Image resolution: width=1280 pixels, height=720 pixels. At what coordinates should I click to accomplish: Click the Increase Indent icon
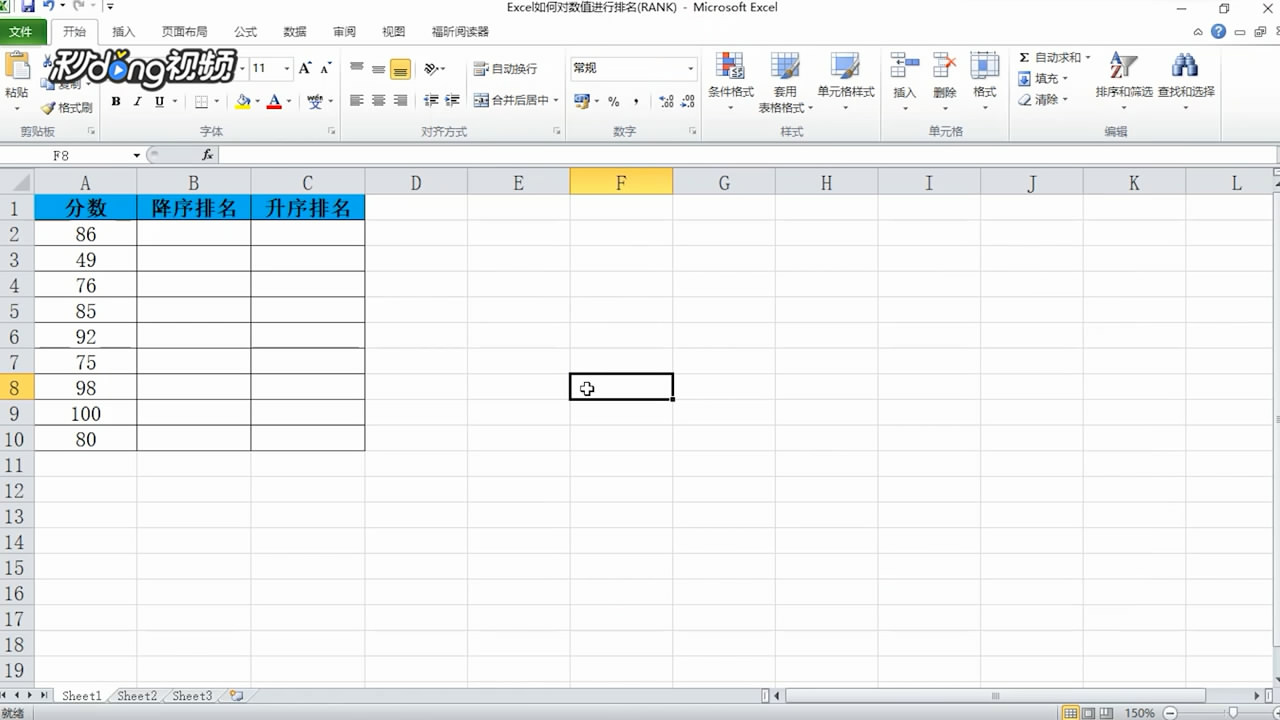pyautogui.click(x=452, y=100)
